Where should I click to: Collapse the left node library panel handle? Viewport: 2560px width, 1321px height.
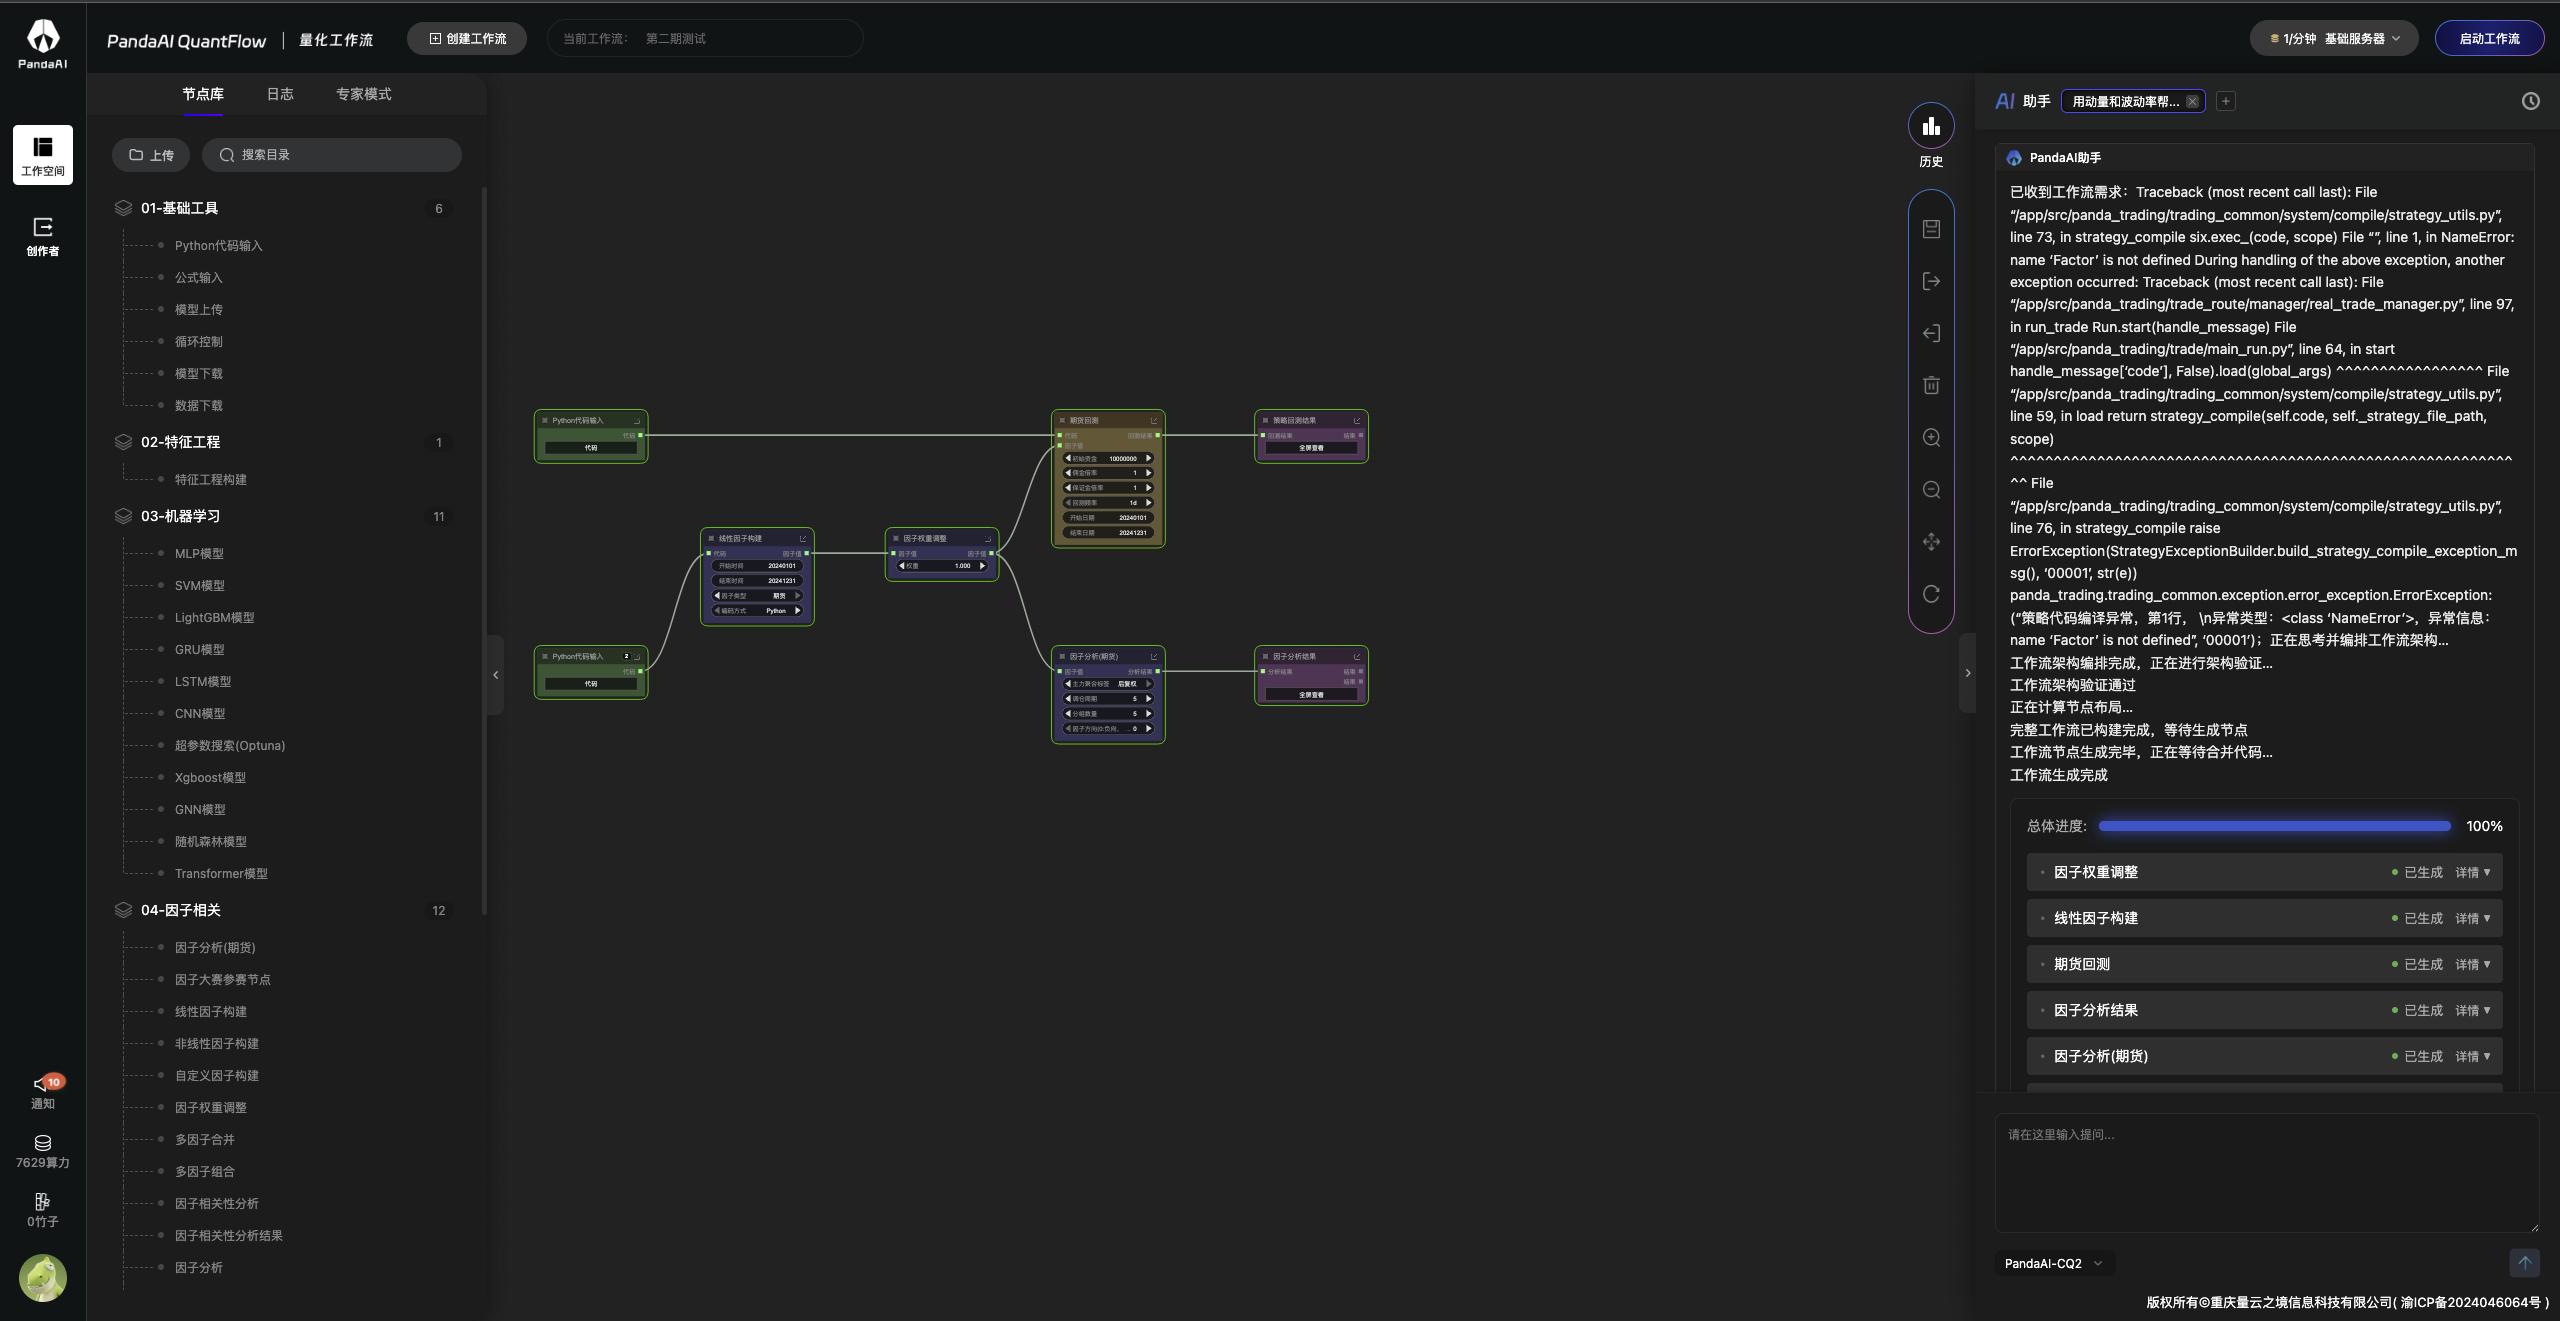point(495,675)
